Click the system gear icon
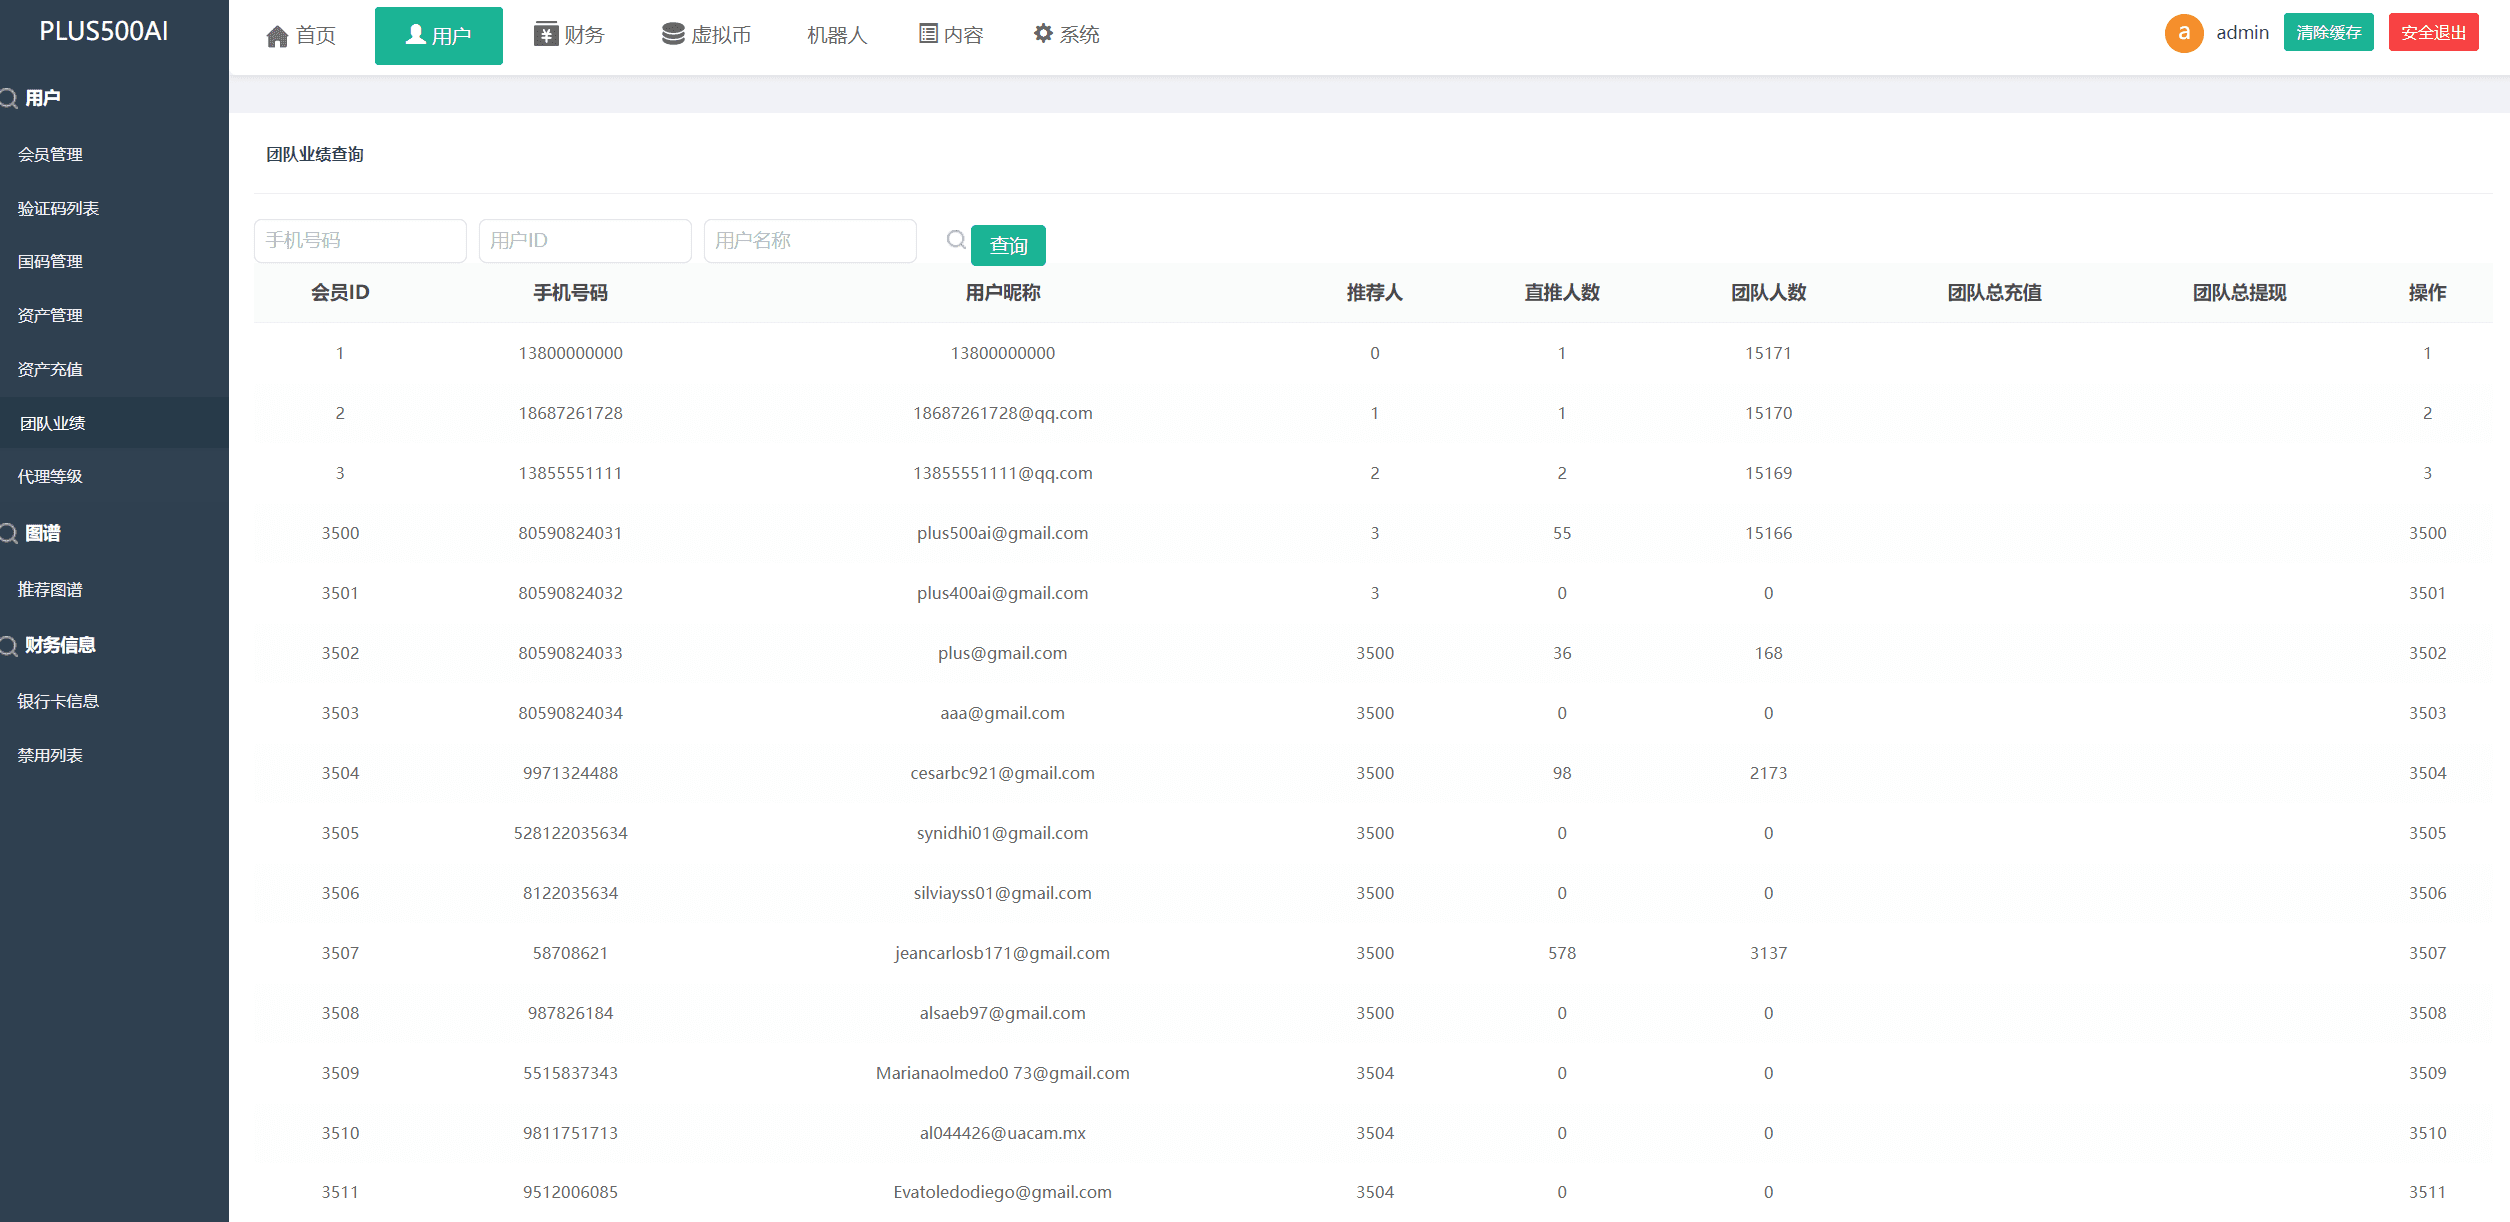The width and height of the screenshot is (2510, 1222). [x=1043, y=33]
